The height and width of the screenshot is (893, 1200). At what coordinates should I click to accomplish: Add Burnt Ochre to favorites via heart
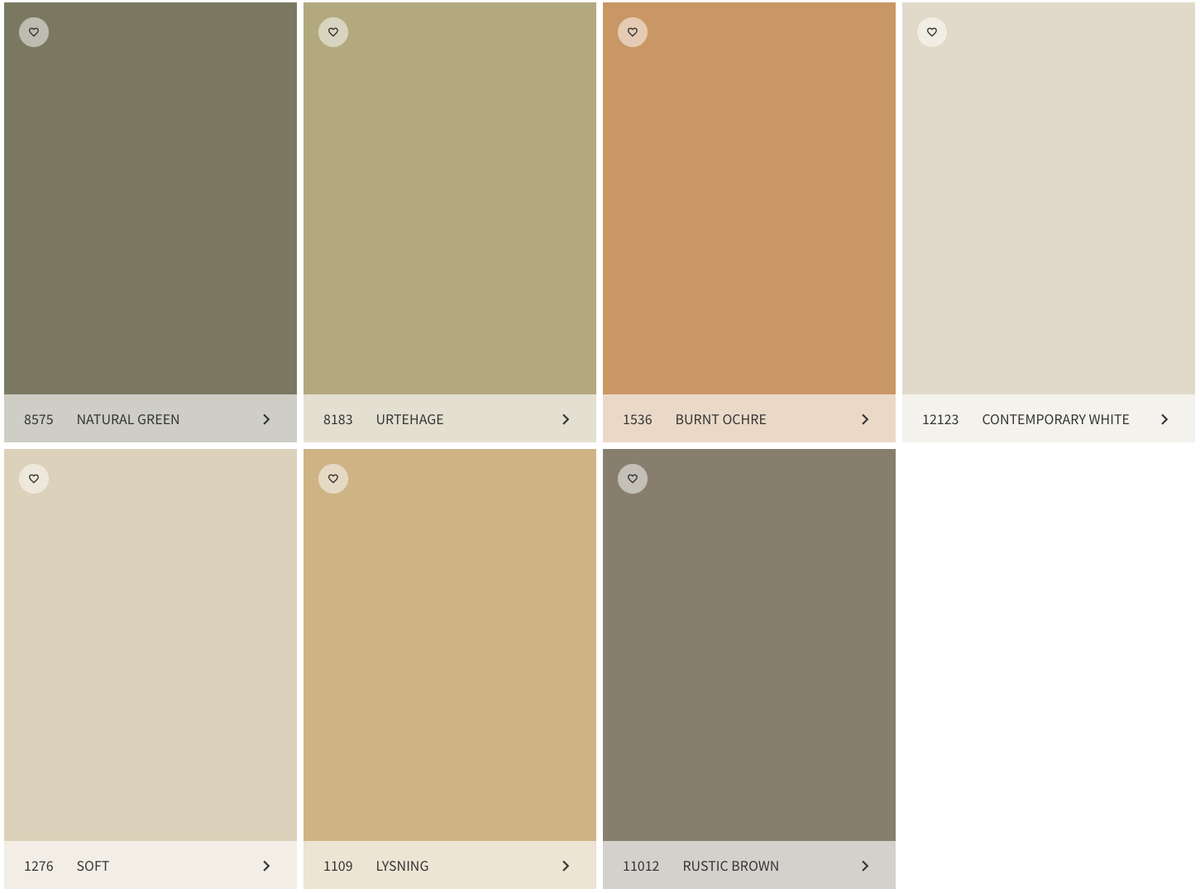(632, 32)
